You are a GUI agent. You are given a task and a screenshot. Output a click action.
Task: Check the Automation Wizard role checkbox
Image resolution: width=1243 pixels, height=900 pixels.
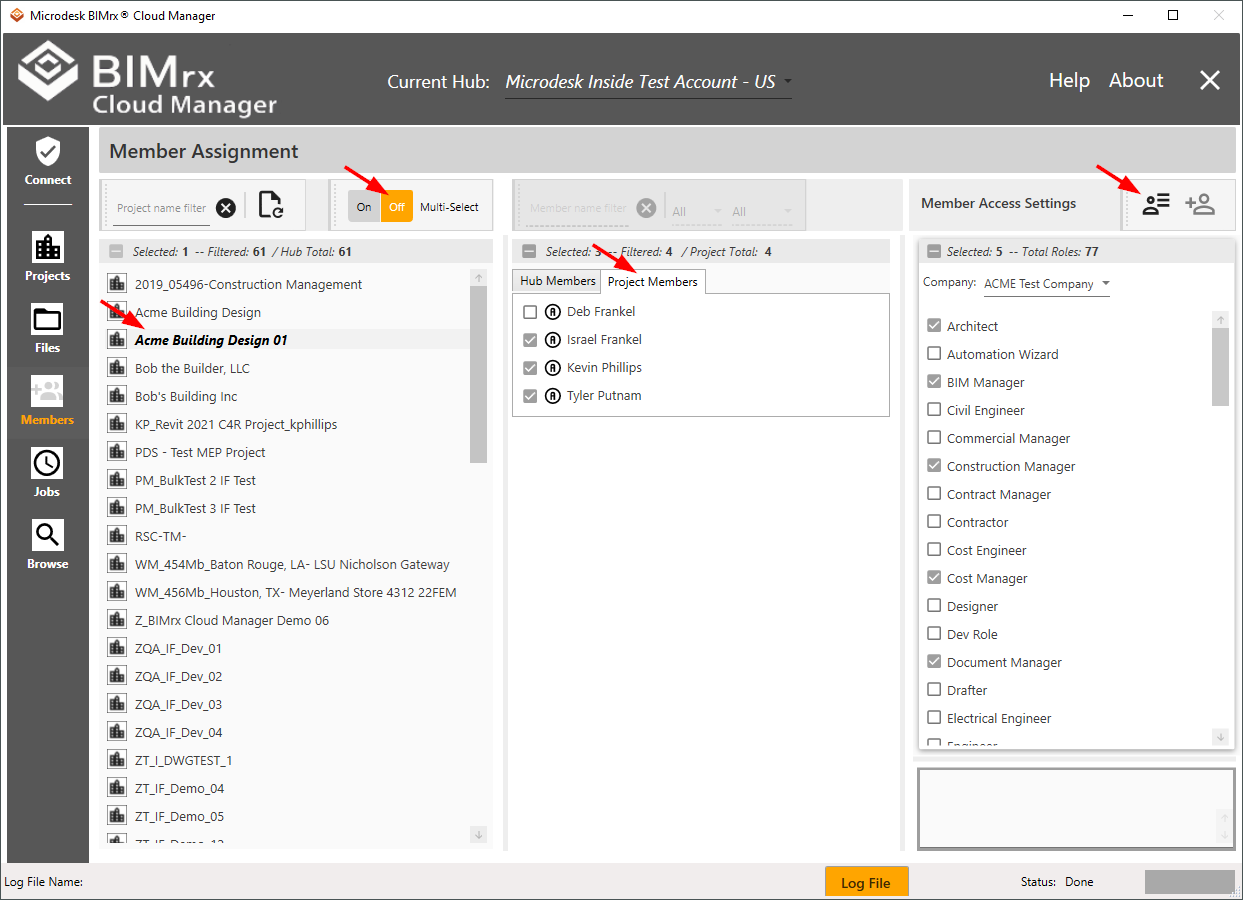(x=934, y=354)
